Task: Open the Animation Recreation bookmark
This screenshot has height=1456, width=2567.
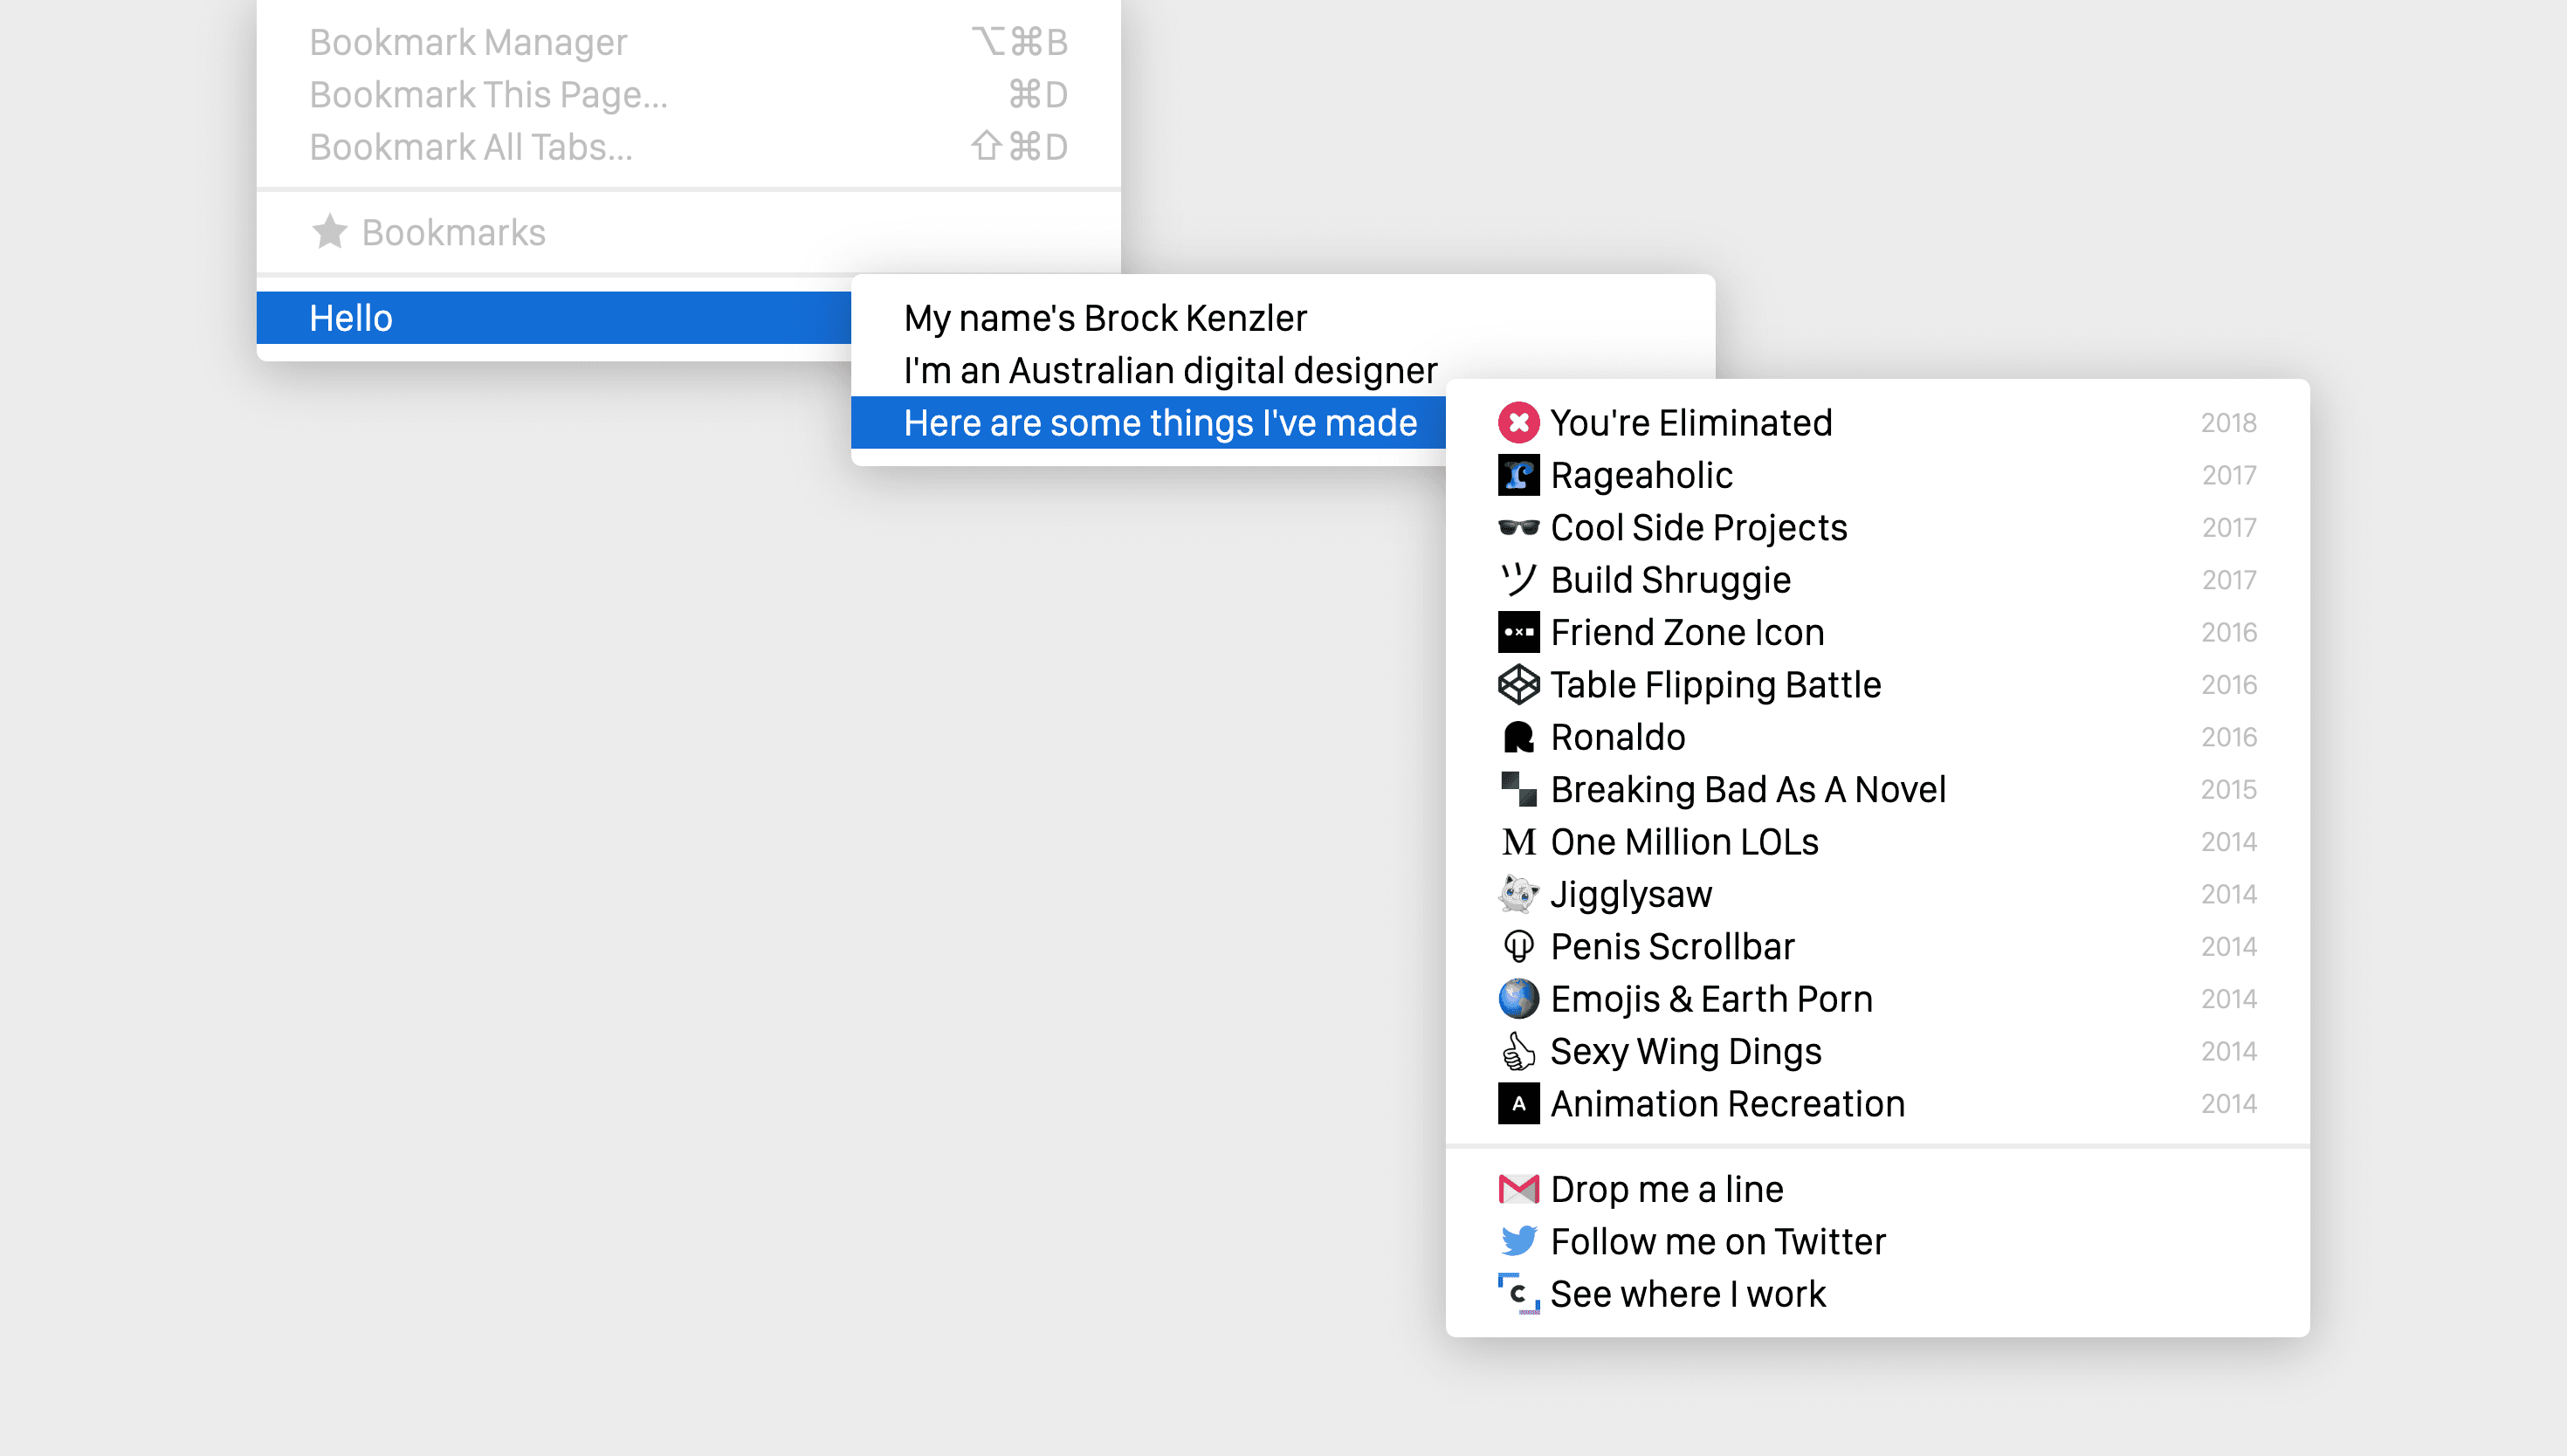Action: [x=1727, y=1104]
